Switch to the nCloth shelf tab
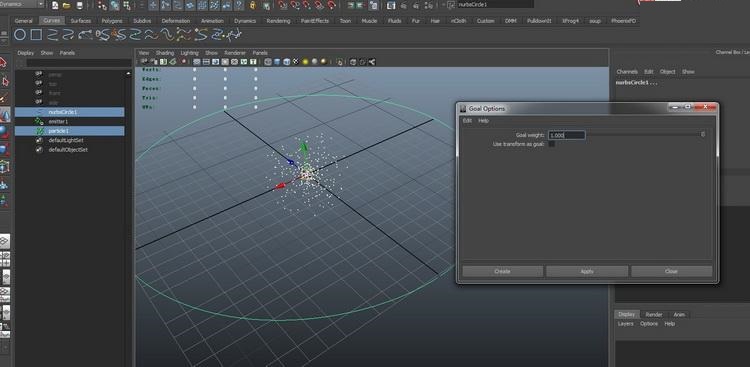The width and height of the screenshot is (750, 367). pos(458,21)
